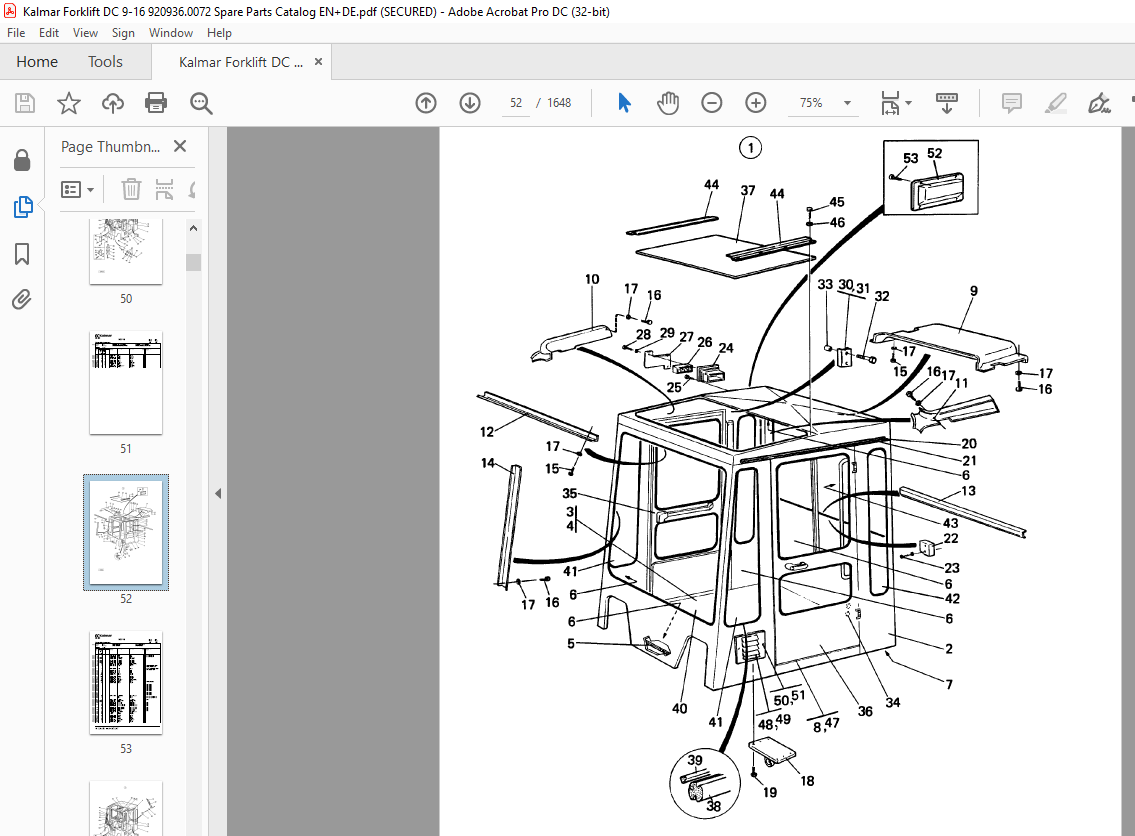Image resolution: width=1135 pixels, height=836 pixels.
Task: Go to previous page arrow
Action: [426, 103]
